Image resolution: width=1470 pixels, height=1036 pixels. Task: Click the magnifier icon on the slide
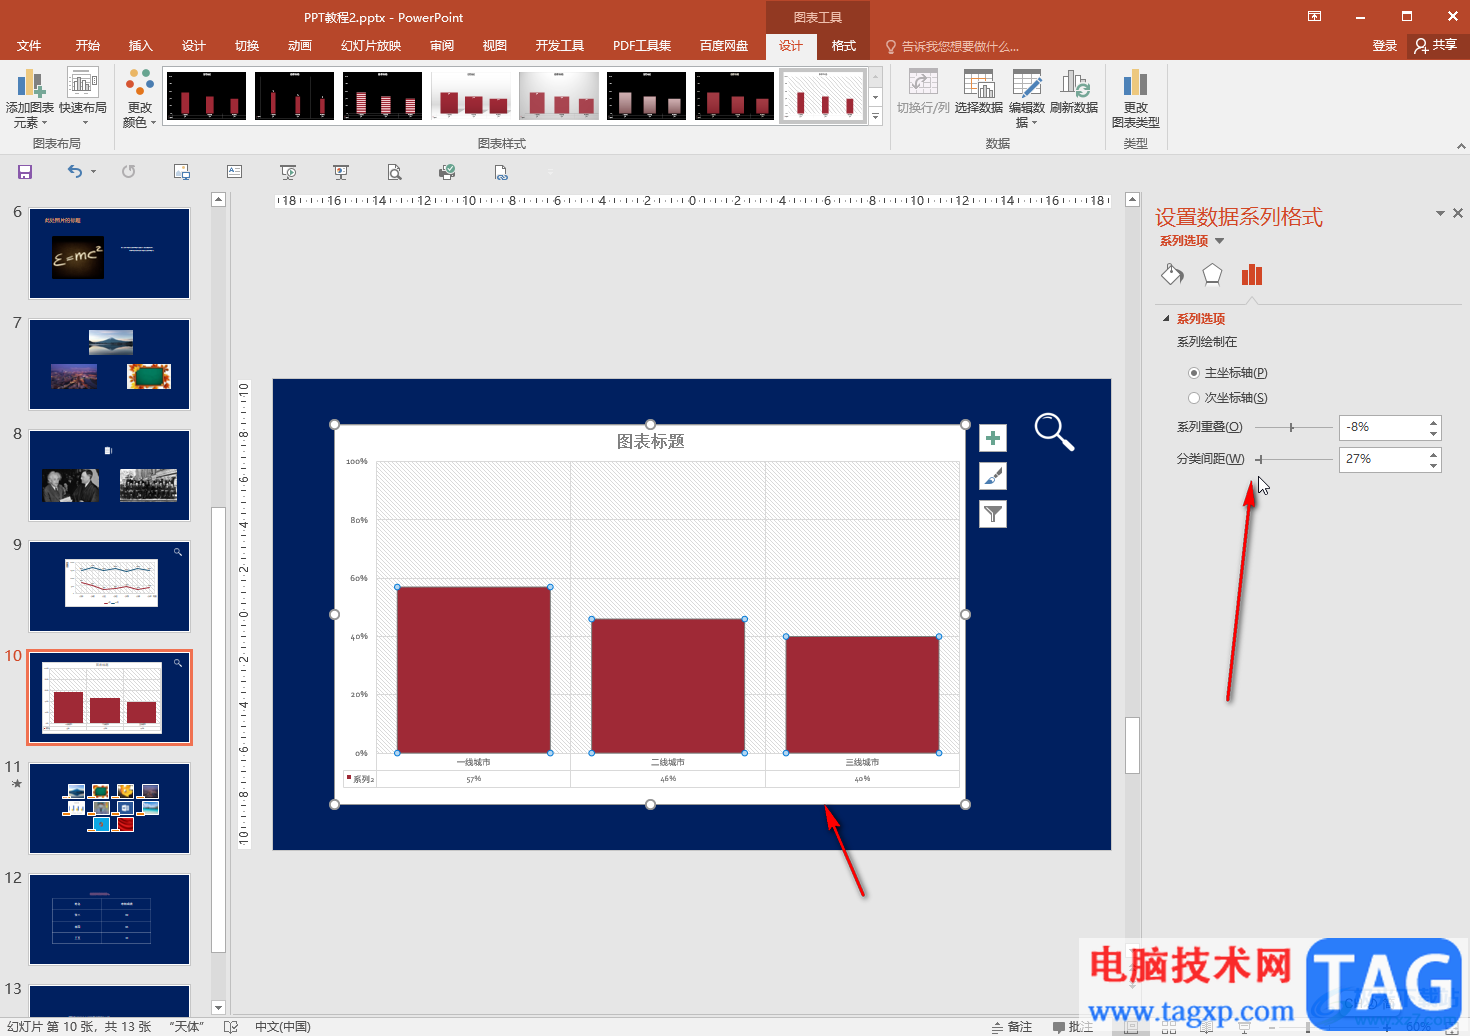1054,432
